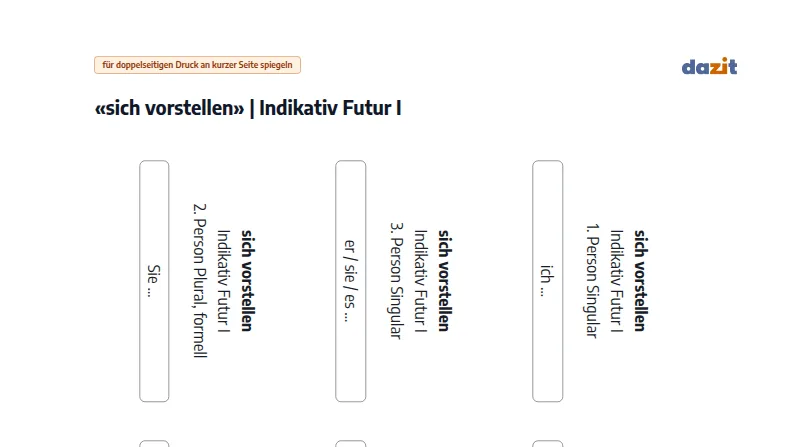Select the 'ich ...' answer box
This screenshot has width=794, height=447.
(547, 281)
